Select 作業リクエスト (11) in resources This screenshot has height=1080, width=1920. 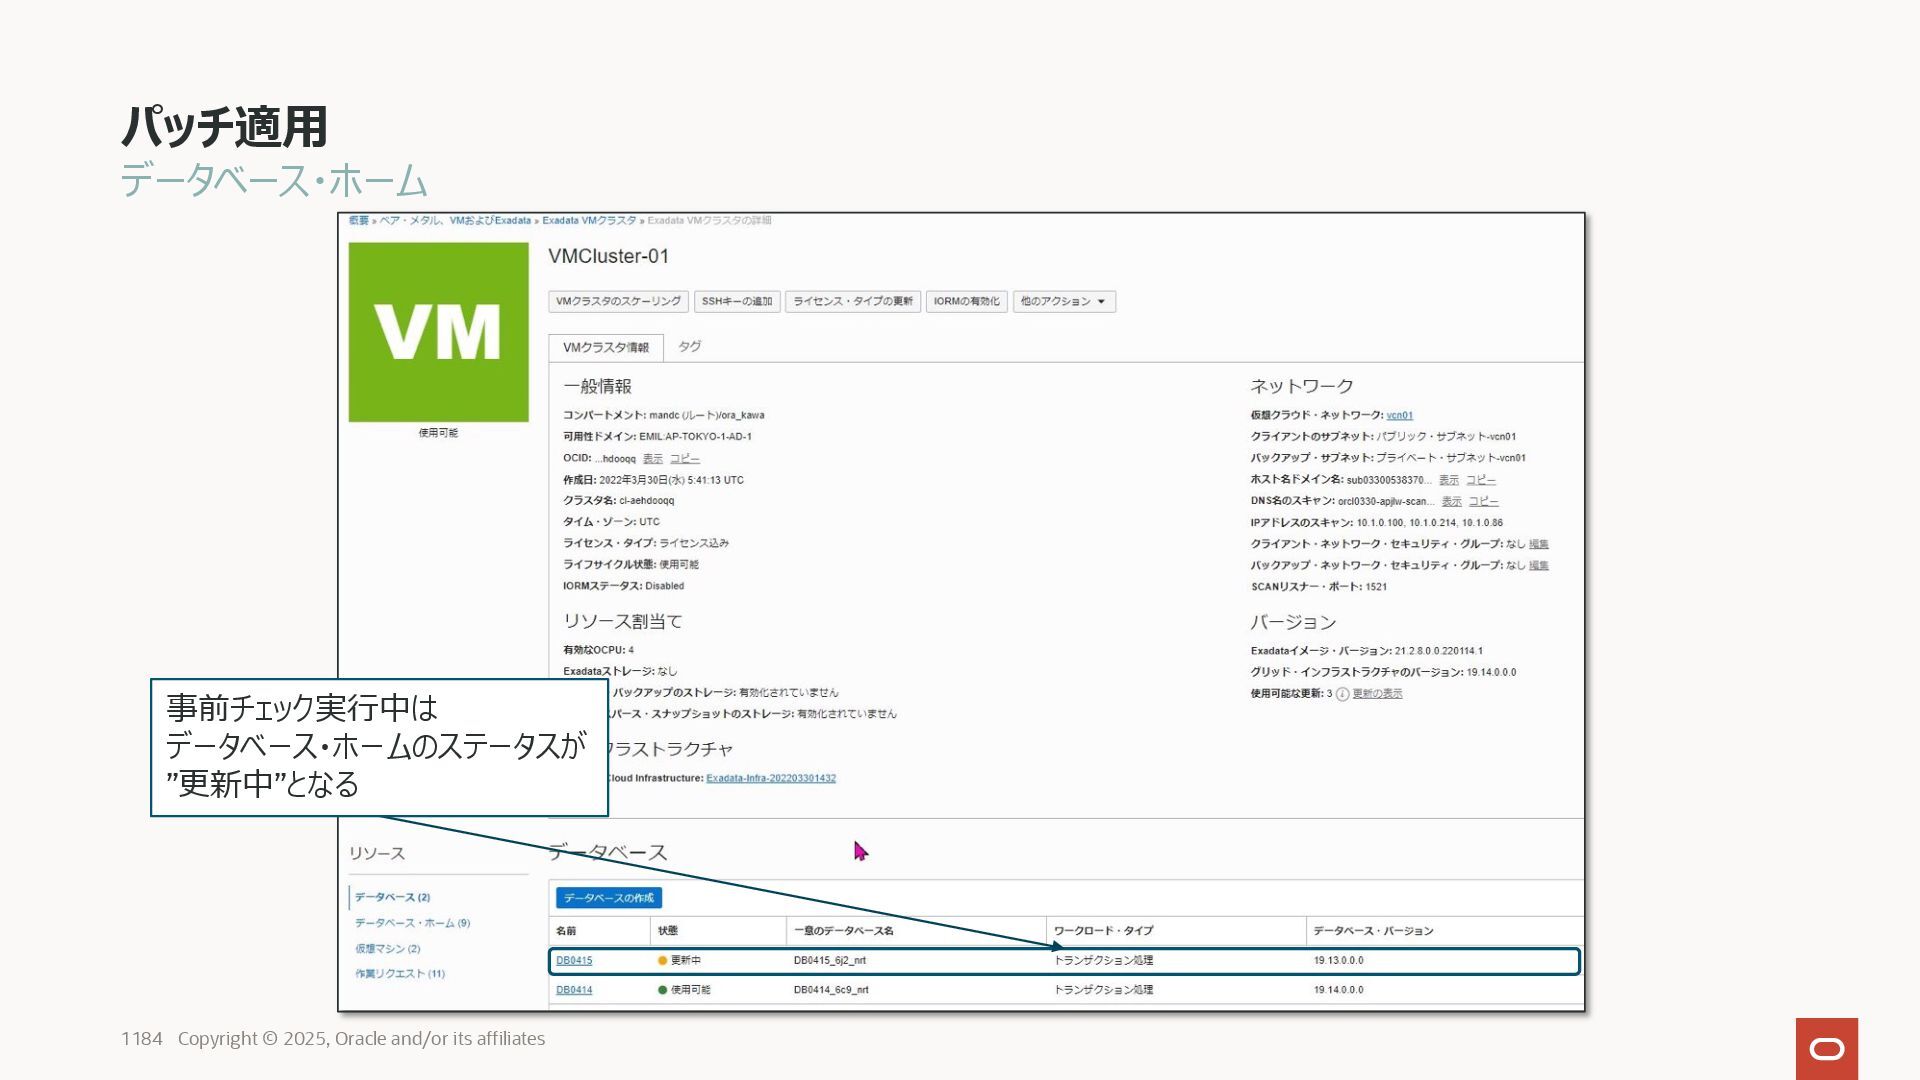point(399,973)
